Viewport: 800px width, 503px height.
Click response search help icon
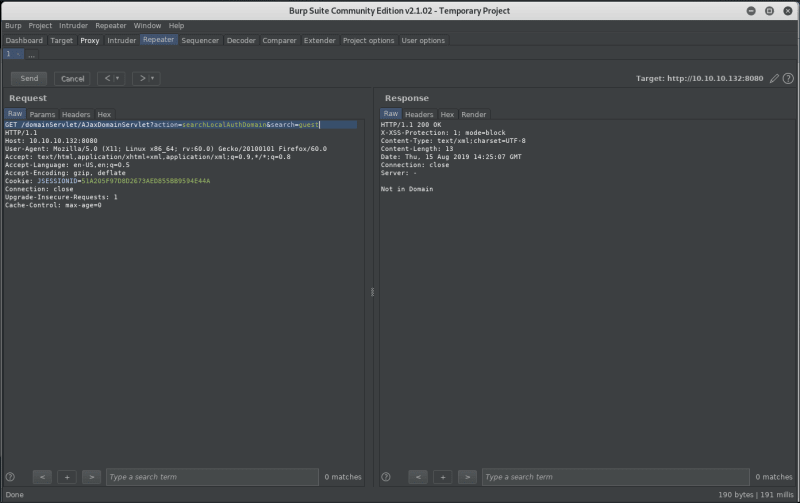(386, 477)
